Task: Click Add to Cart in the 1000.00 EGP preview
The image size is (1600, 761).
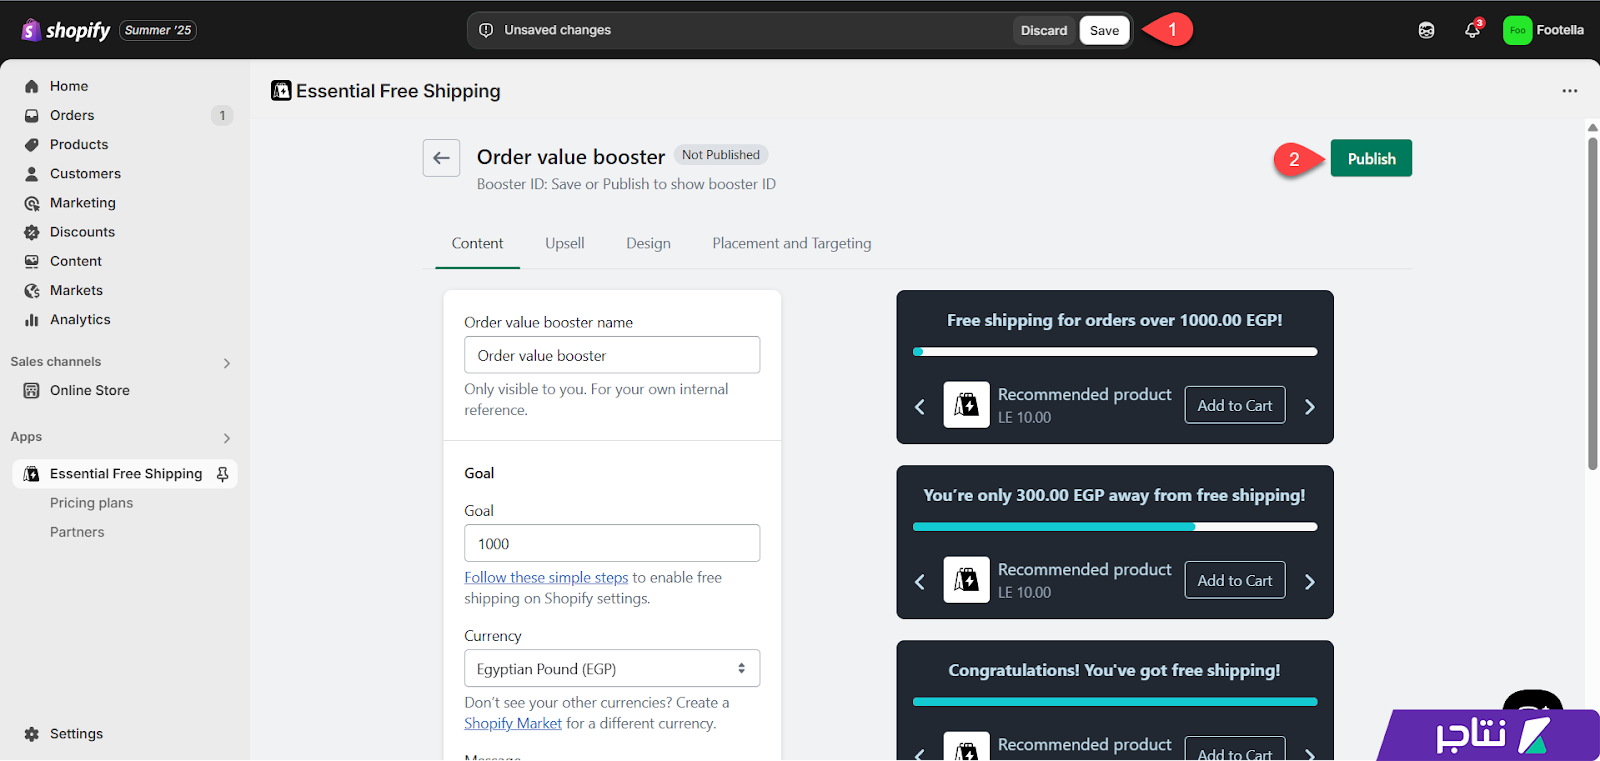Action: coord(1235,405)
